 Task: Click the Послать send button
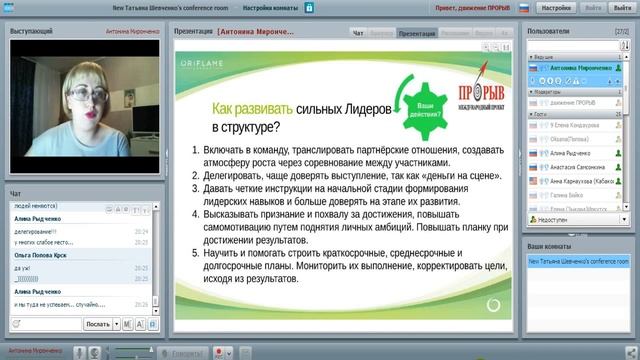(x=98, y=324)
